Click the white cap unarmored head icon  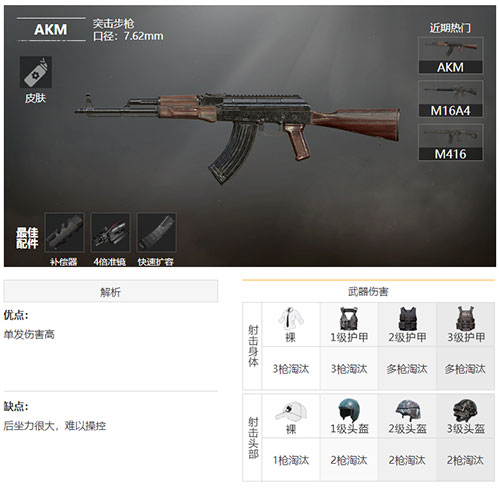291,411
